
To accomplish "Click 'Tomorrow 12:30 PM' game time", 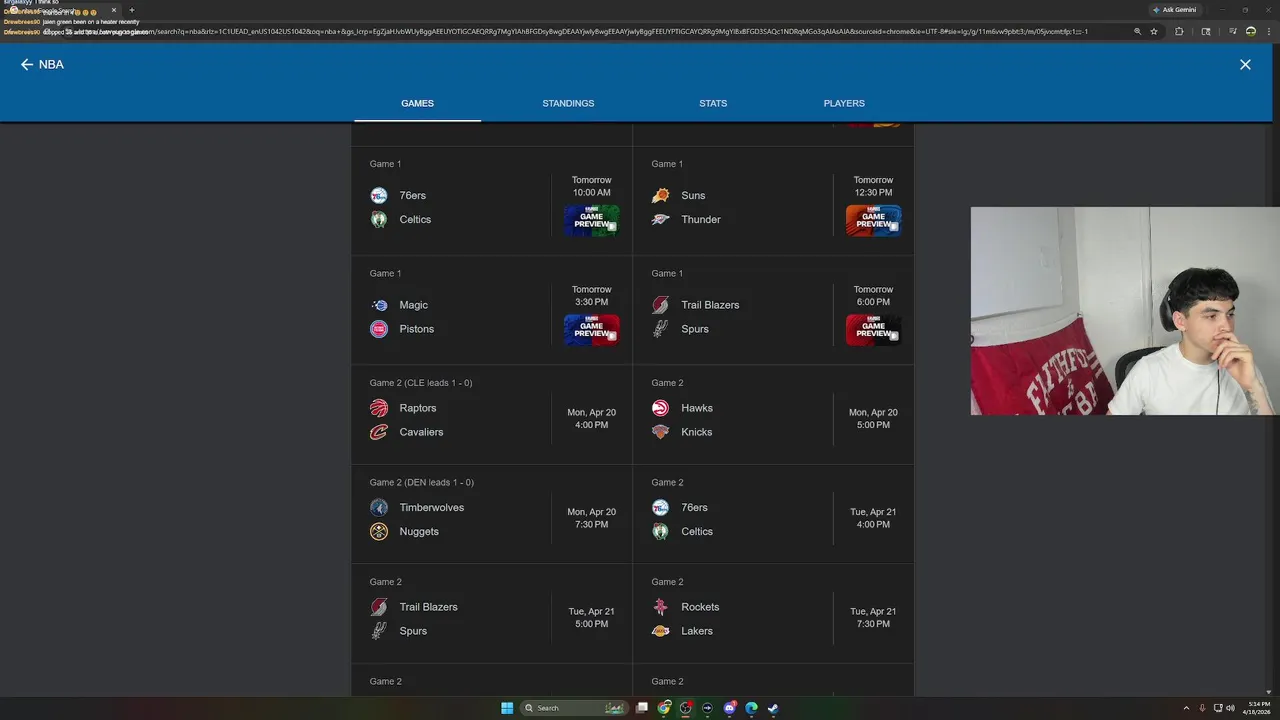I will 873,186.
